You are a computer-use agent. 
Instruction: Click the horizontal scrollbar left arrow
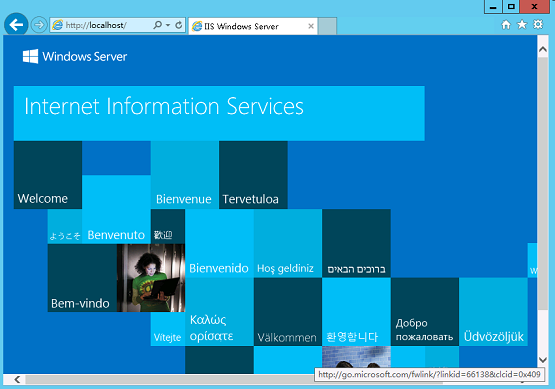tap(17, 380)
